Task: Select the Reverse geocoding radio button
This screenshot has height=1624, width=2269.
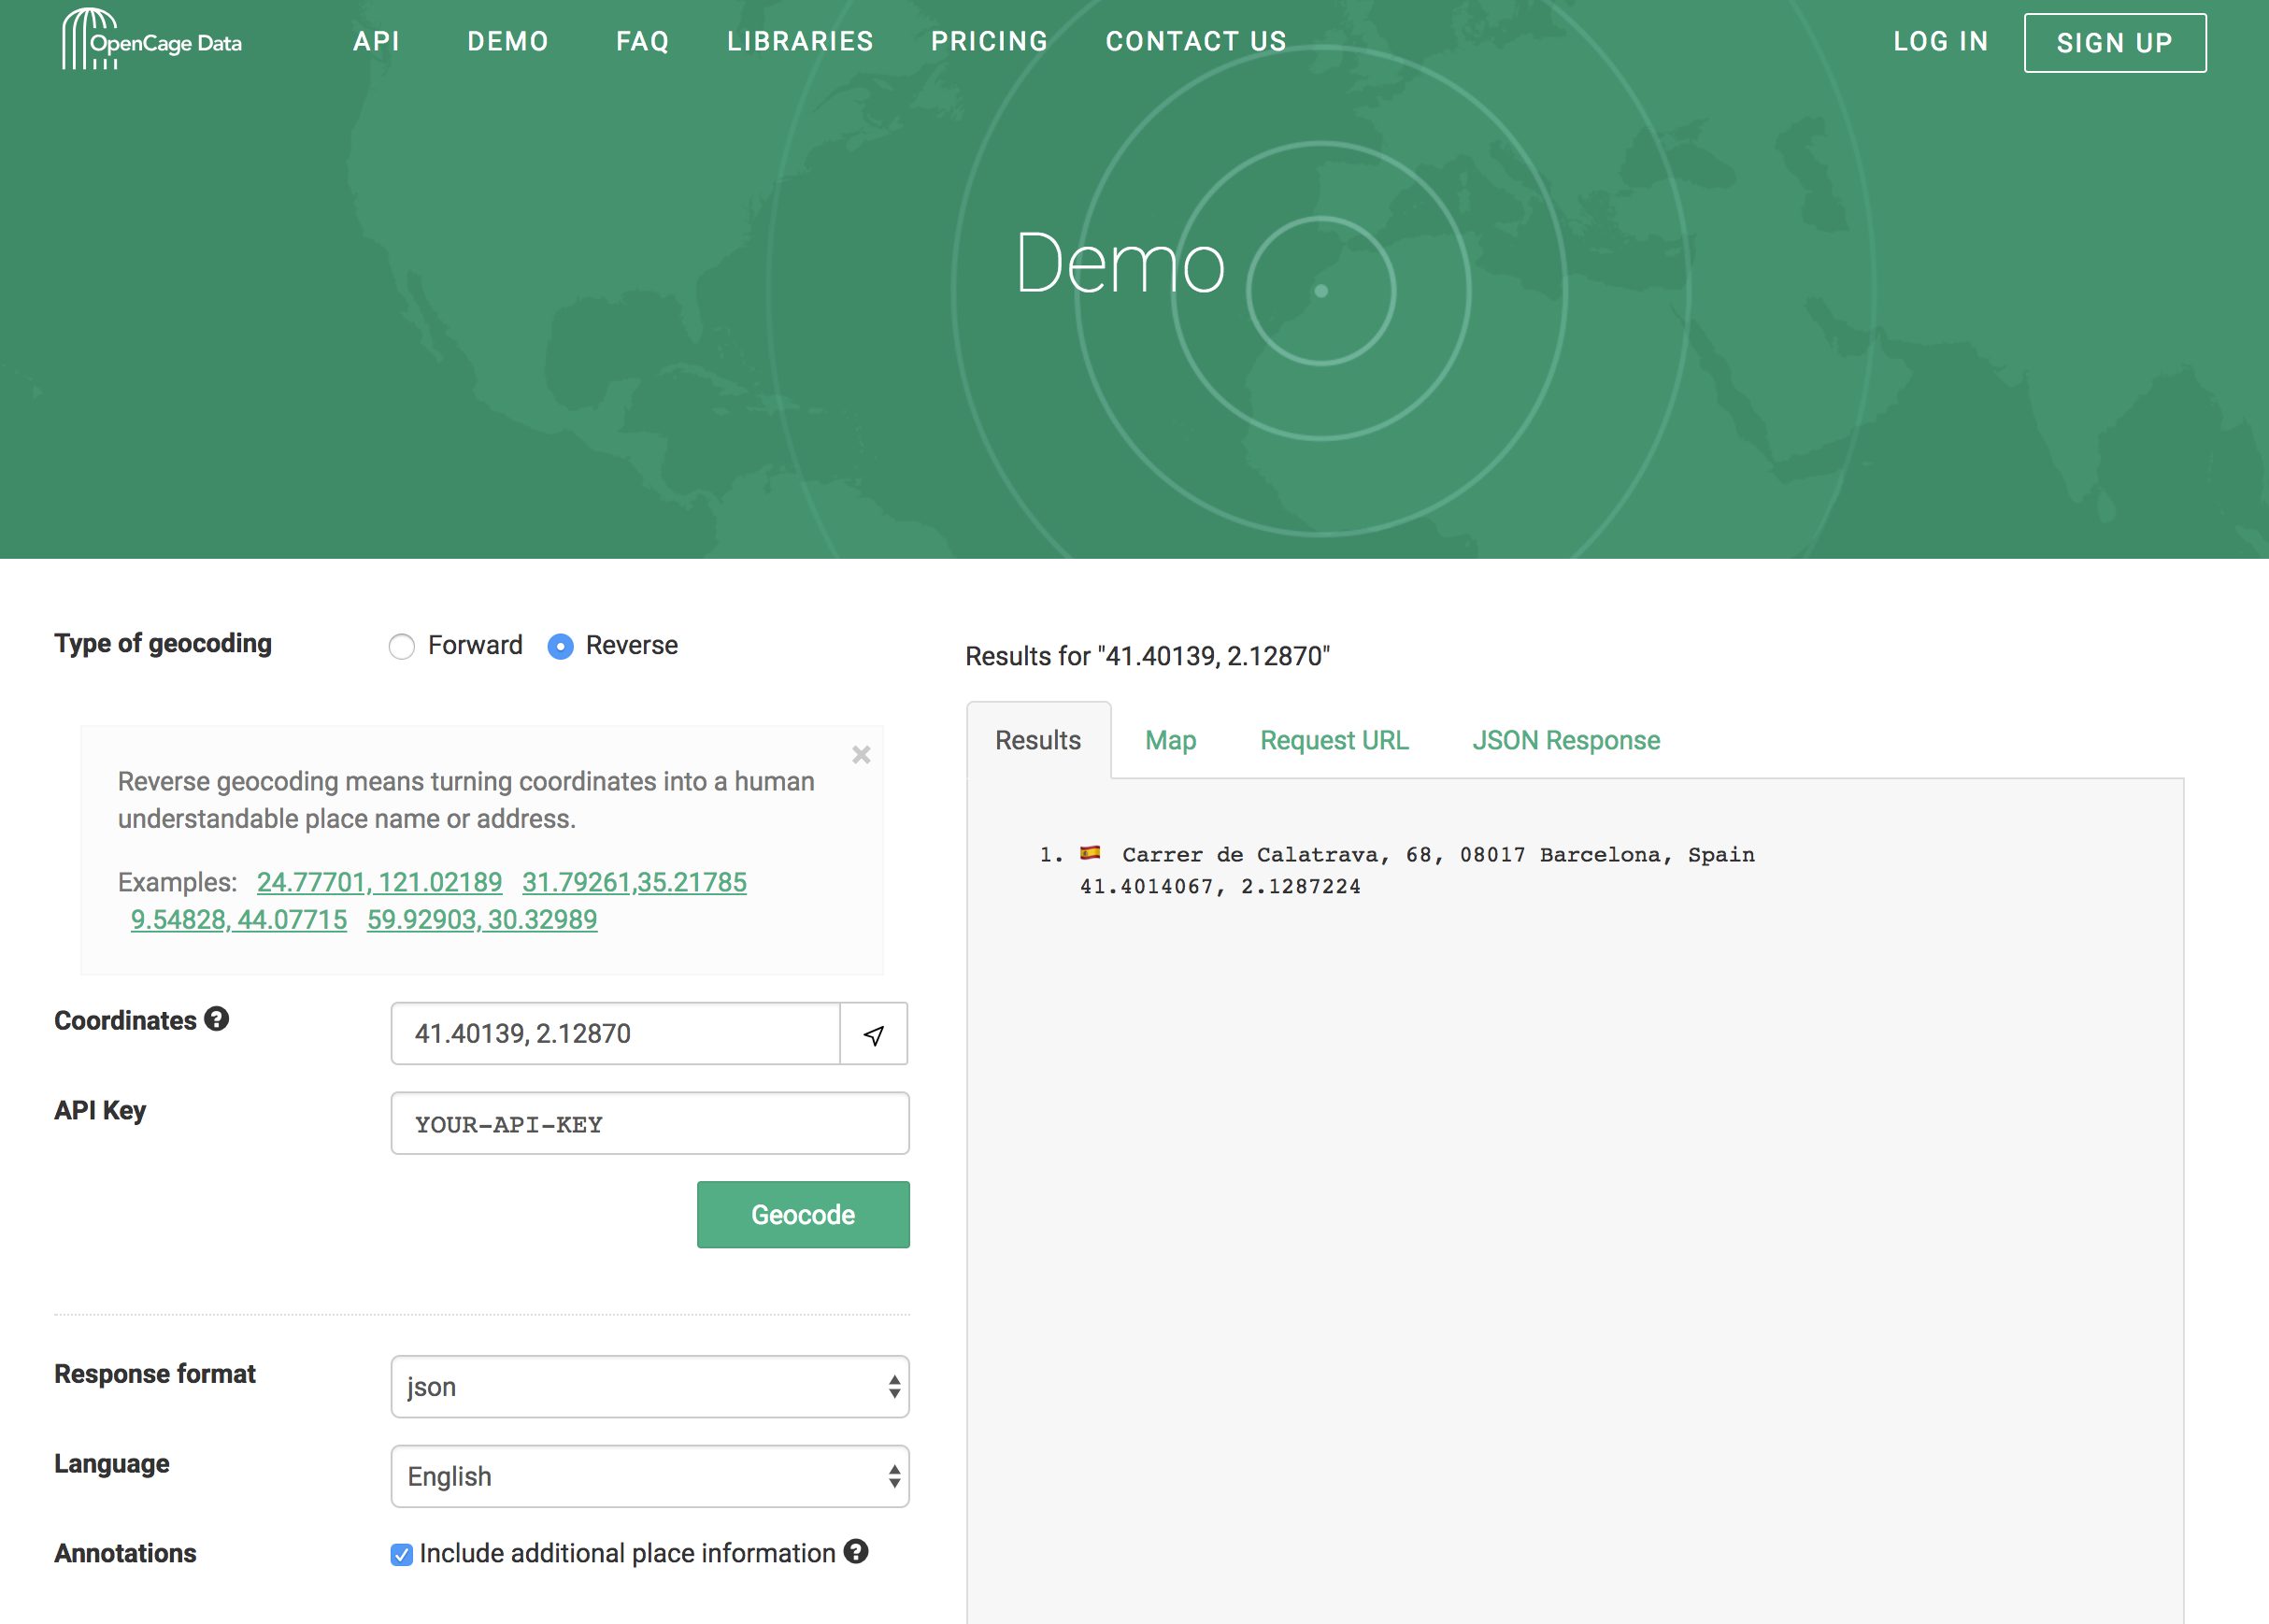Action: pos(561,646)
